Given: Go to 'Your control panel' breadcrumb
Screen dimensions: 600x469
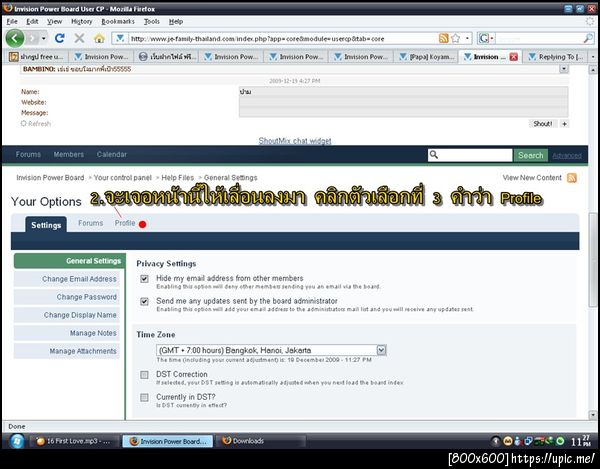Looking at the screenshot, I should (x=122, y=178).
